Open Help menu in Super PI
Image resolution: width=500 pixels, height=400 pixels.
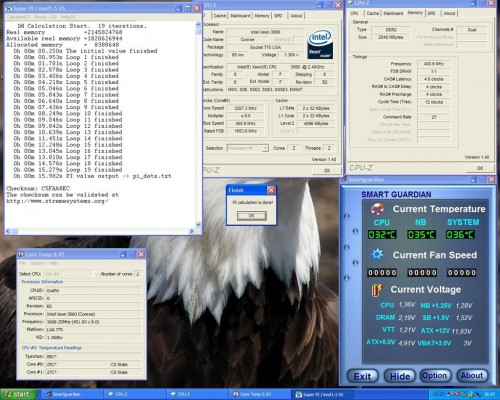click(68, 17)
